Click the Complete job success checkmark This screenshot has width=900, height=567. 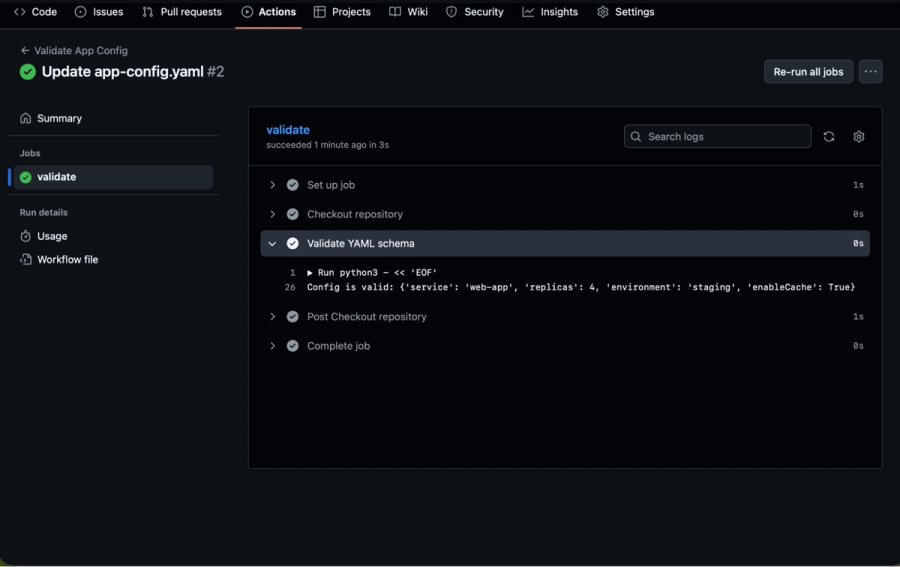(x=293, y=346)
